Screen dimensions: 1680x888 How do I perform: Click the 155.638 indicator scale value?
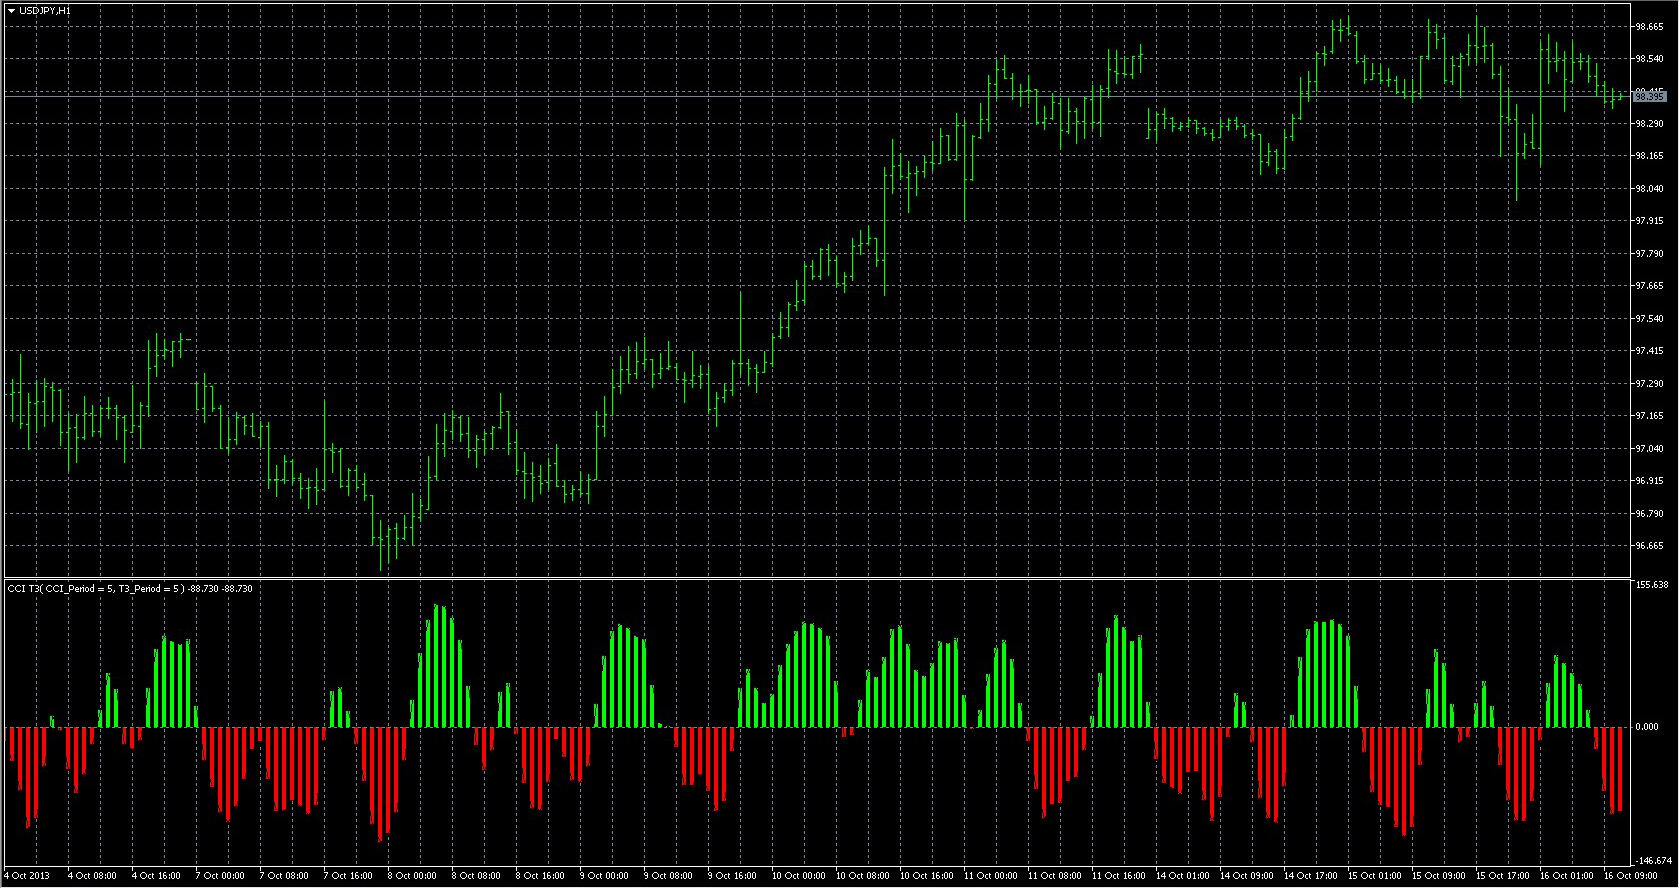pos(1651,585)
